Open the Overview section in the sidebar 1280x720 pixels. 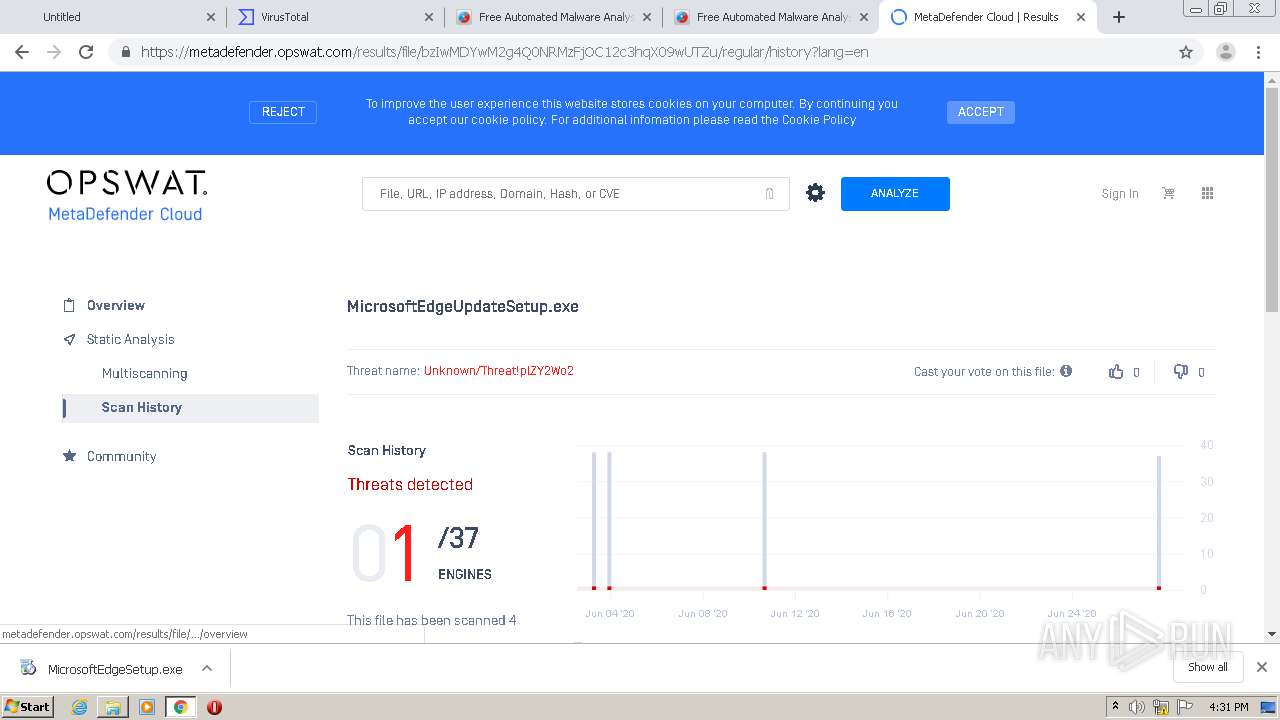(115, 305)
